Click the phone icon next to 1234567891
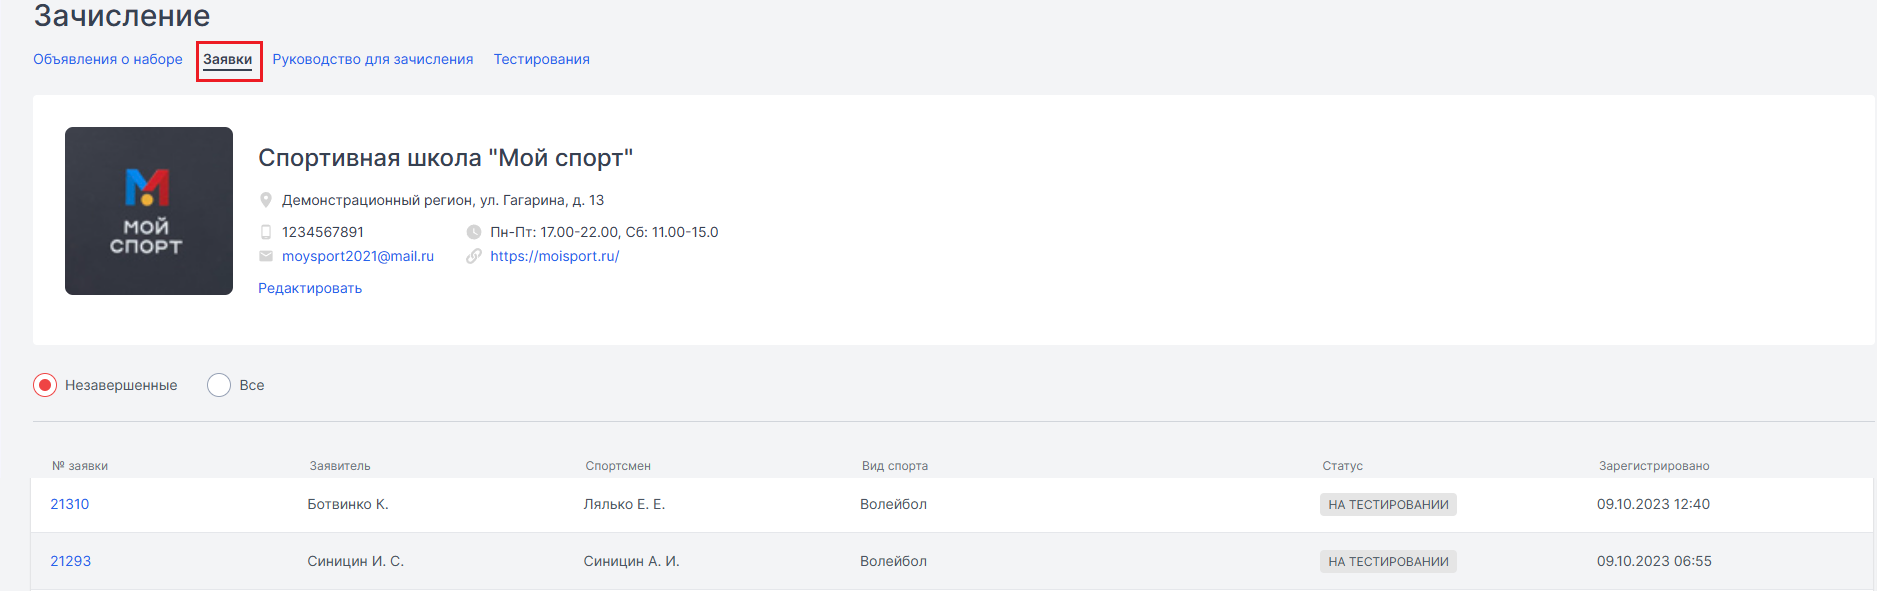Viewport: 1877px width, 591px height. (266, 232)
